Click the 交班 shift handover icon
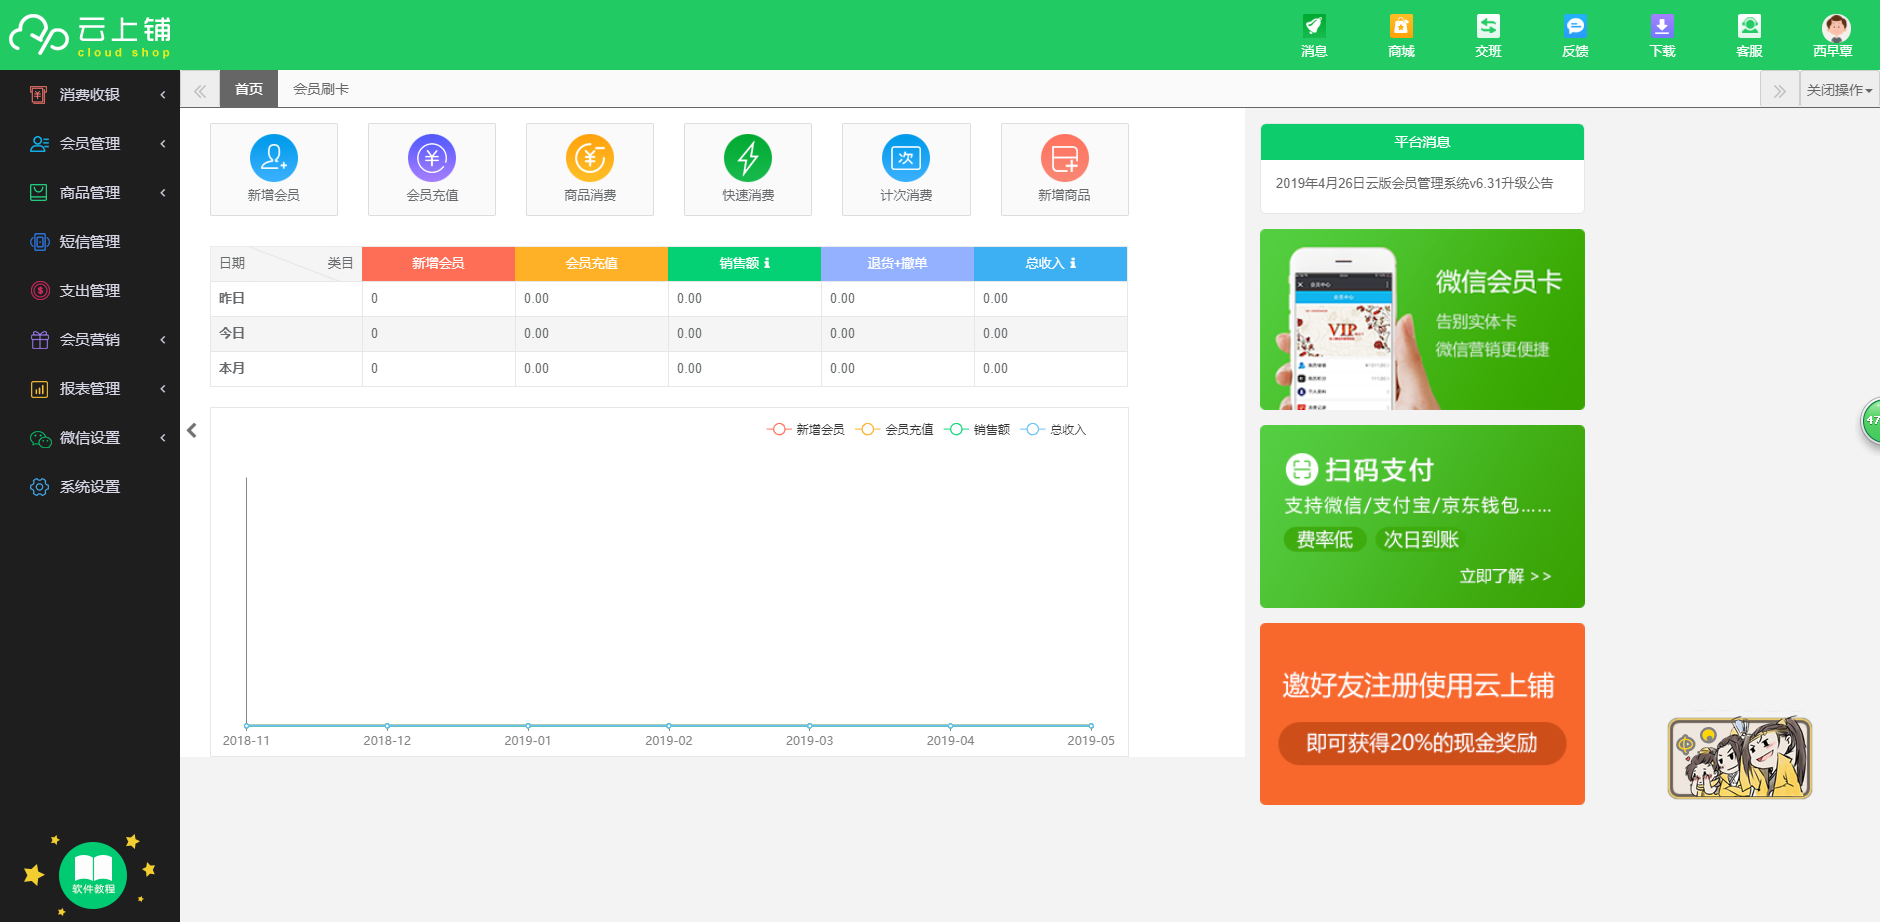Viewport: 1880px width, 922px height. [x=1488, y=35]
